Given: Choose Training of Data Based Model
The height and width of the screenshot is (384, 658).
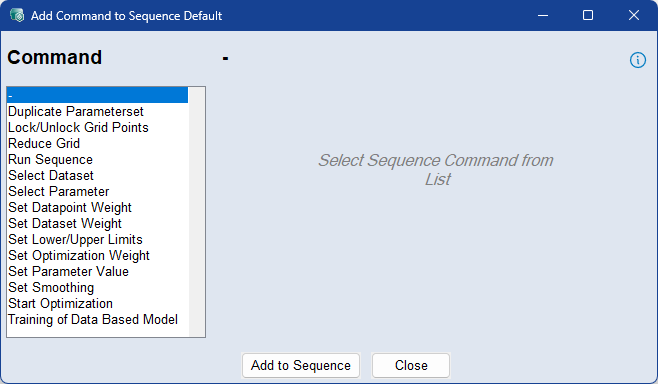Looking at the screenshot, I should [97, 319].
